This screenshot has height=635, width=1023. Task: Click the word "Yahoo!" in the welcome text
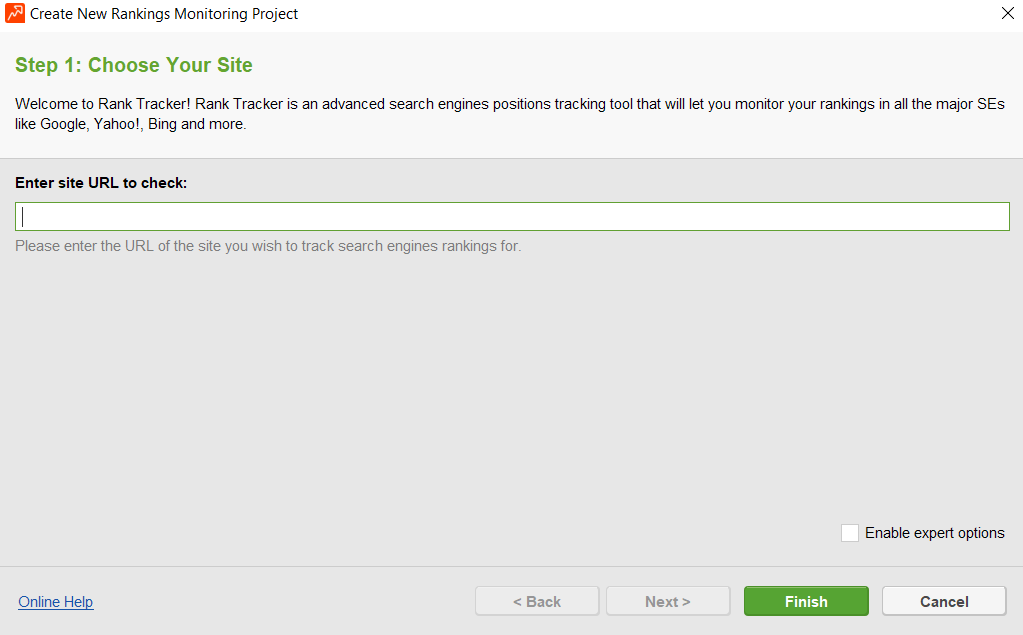pyautogui.click(x=119, y=125)
